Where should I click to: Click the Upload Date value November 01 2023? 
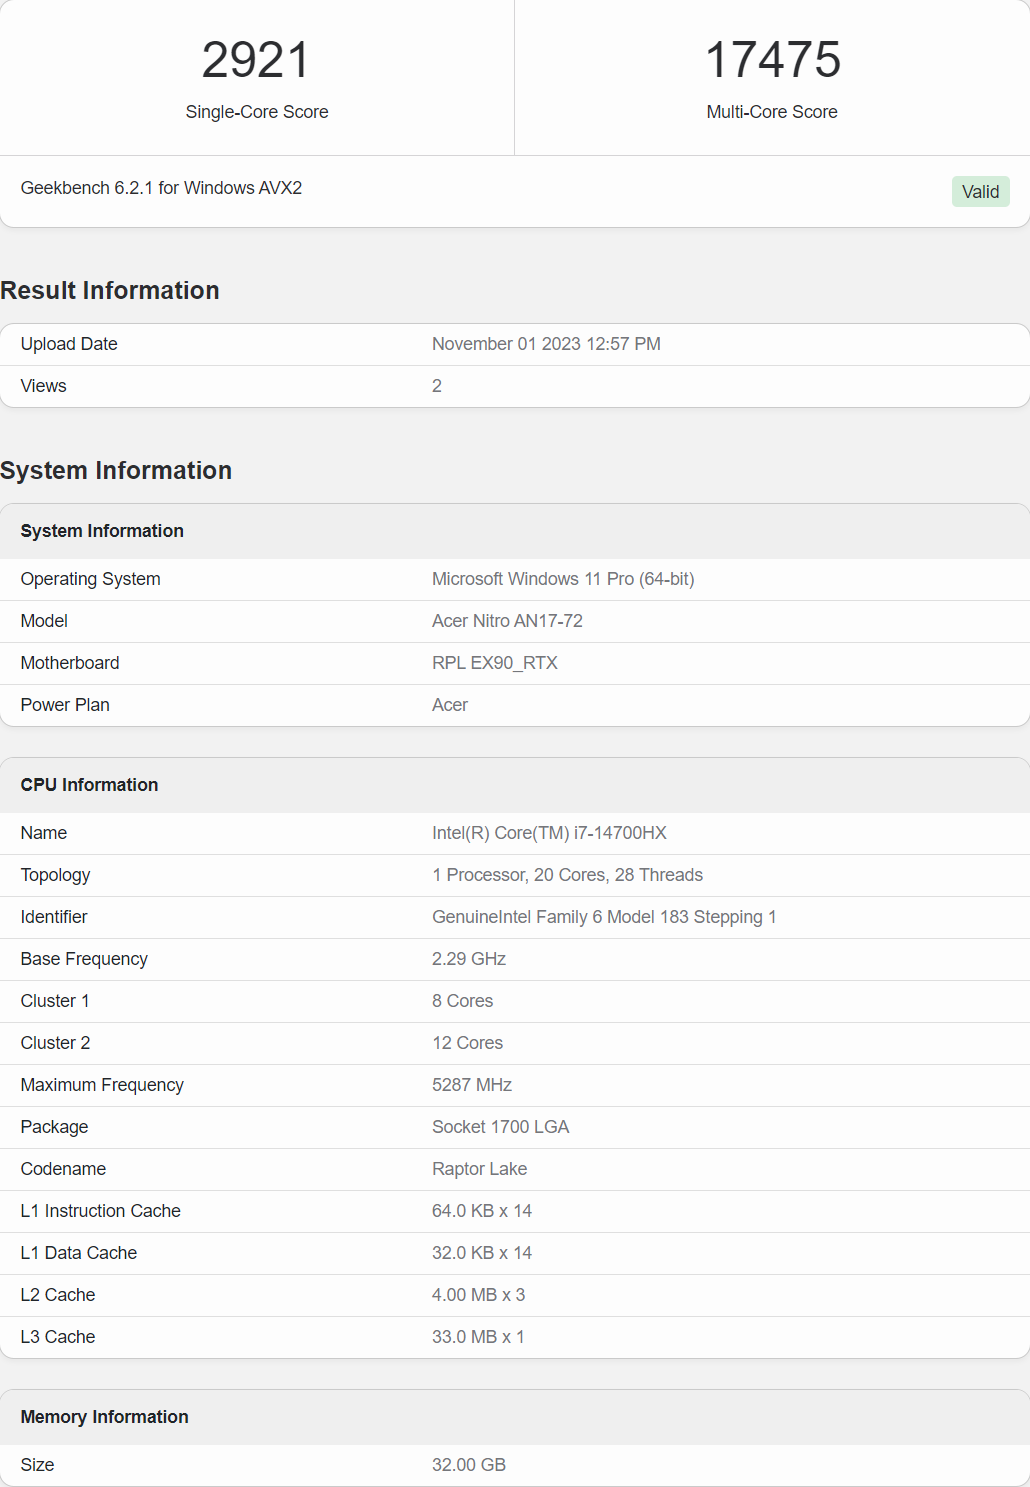546,344
